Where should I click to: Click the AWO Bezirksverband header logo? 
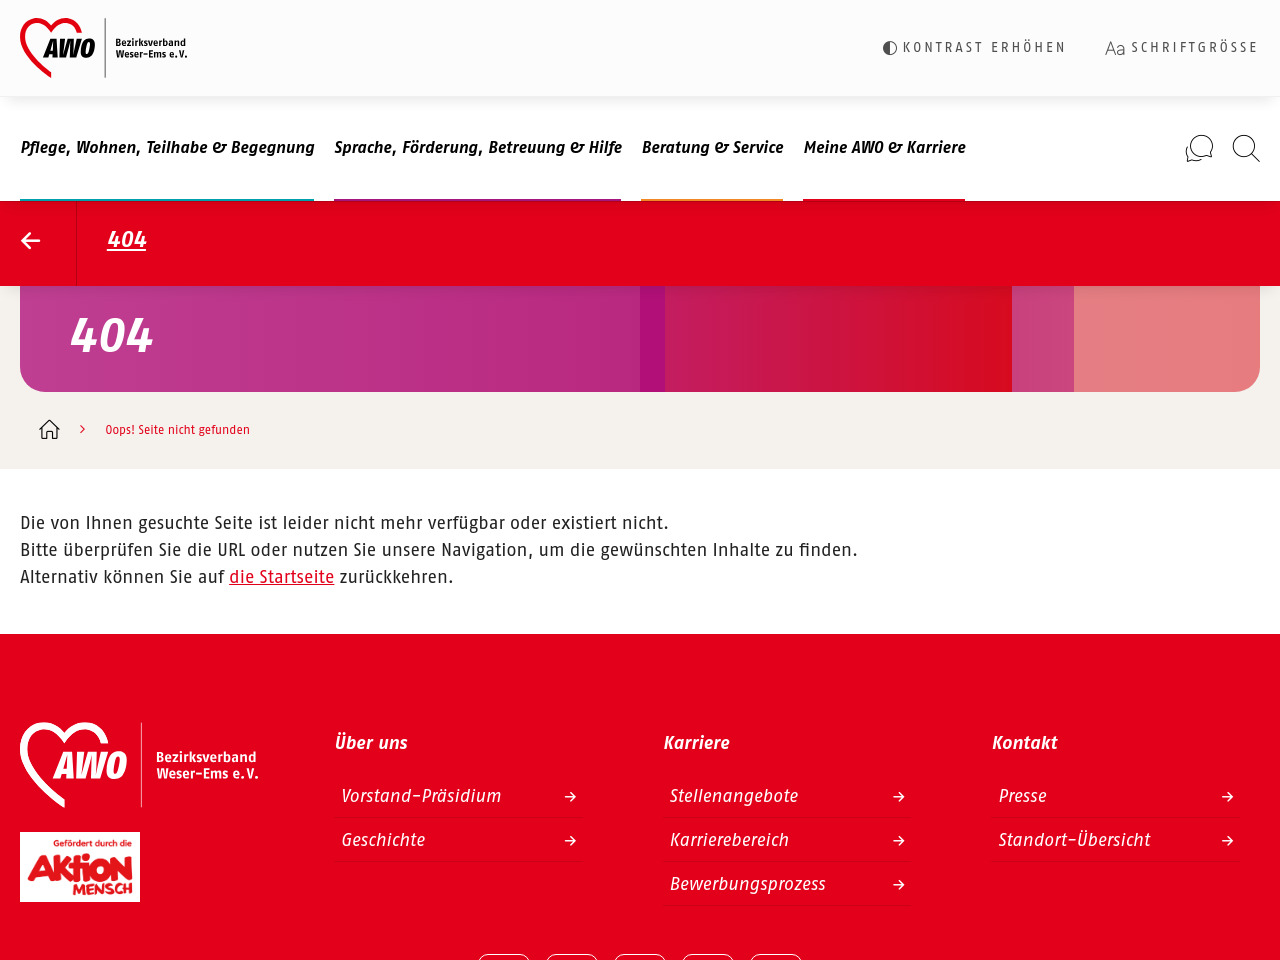coord(104,48)
